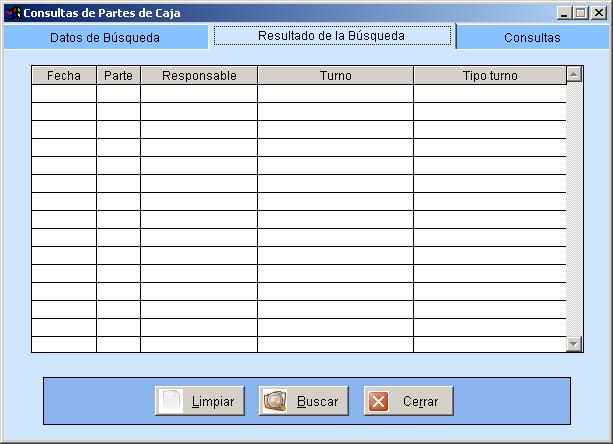
Task: Switch to Datos de Búsqueda tab
Action: (x=105, y=37)
